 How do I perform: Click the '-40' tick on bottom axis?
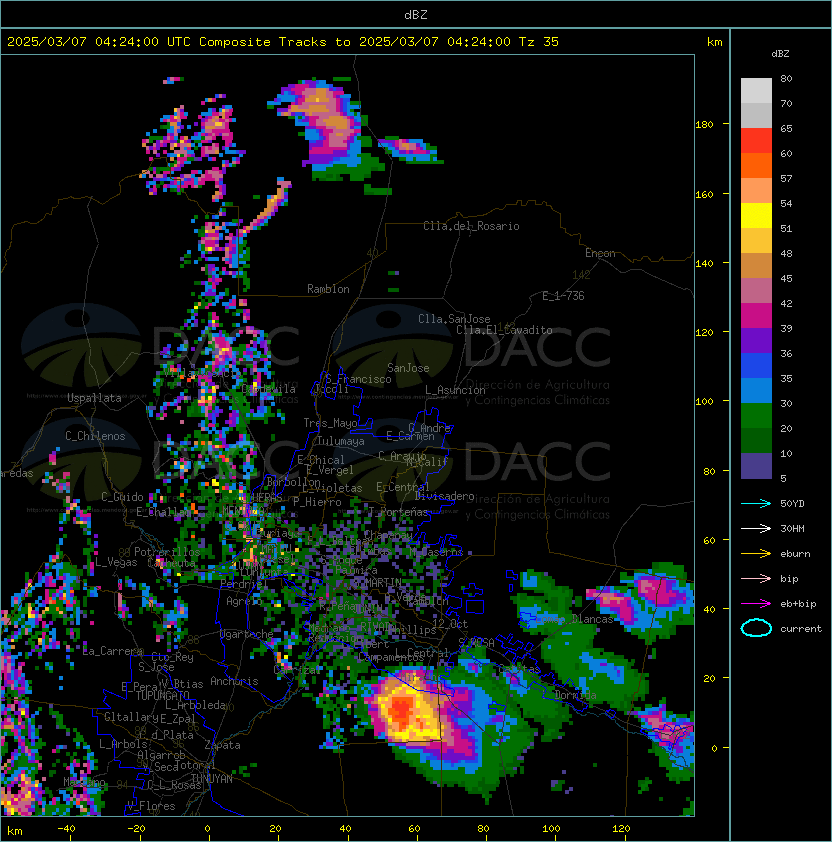(67, 829)
